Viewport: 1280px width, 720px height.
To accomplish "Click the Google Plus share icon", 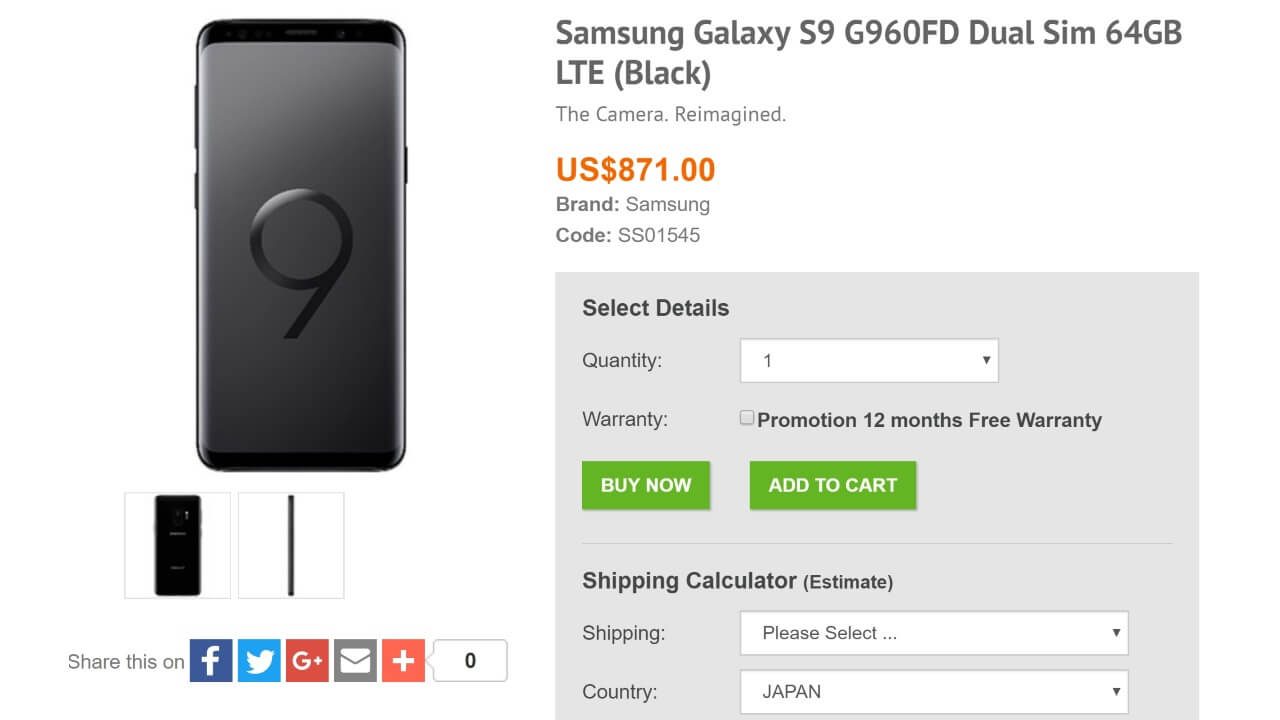I will point(307,661).
